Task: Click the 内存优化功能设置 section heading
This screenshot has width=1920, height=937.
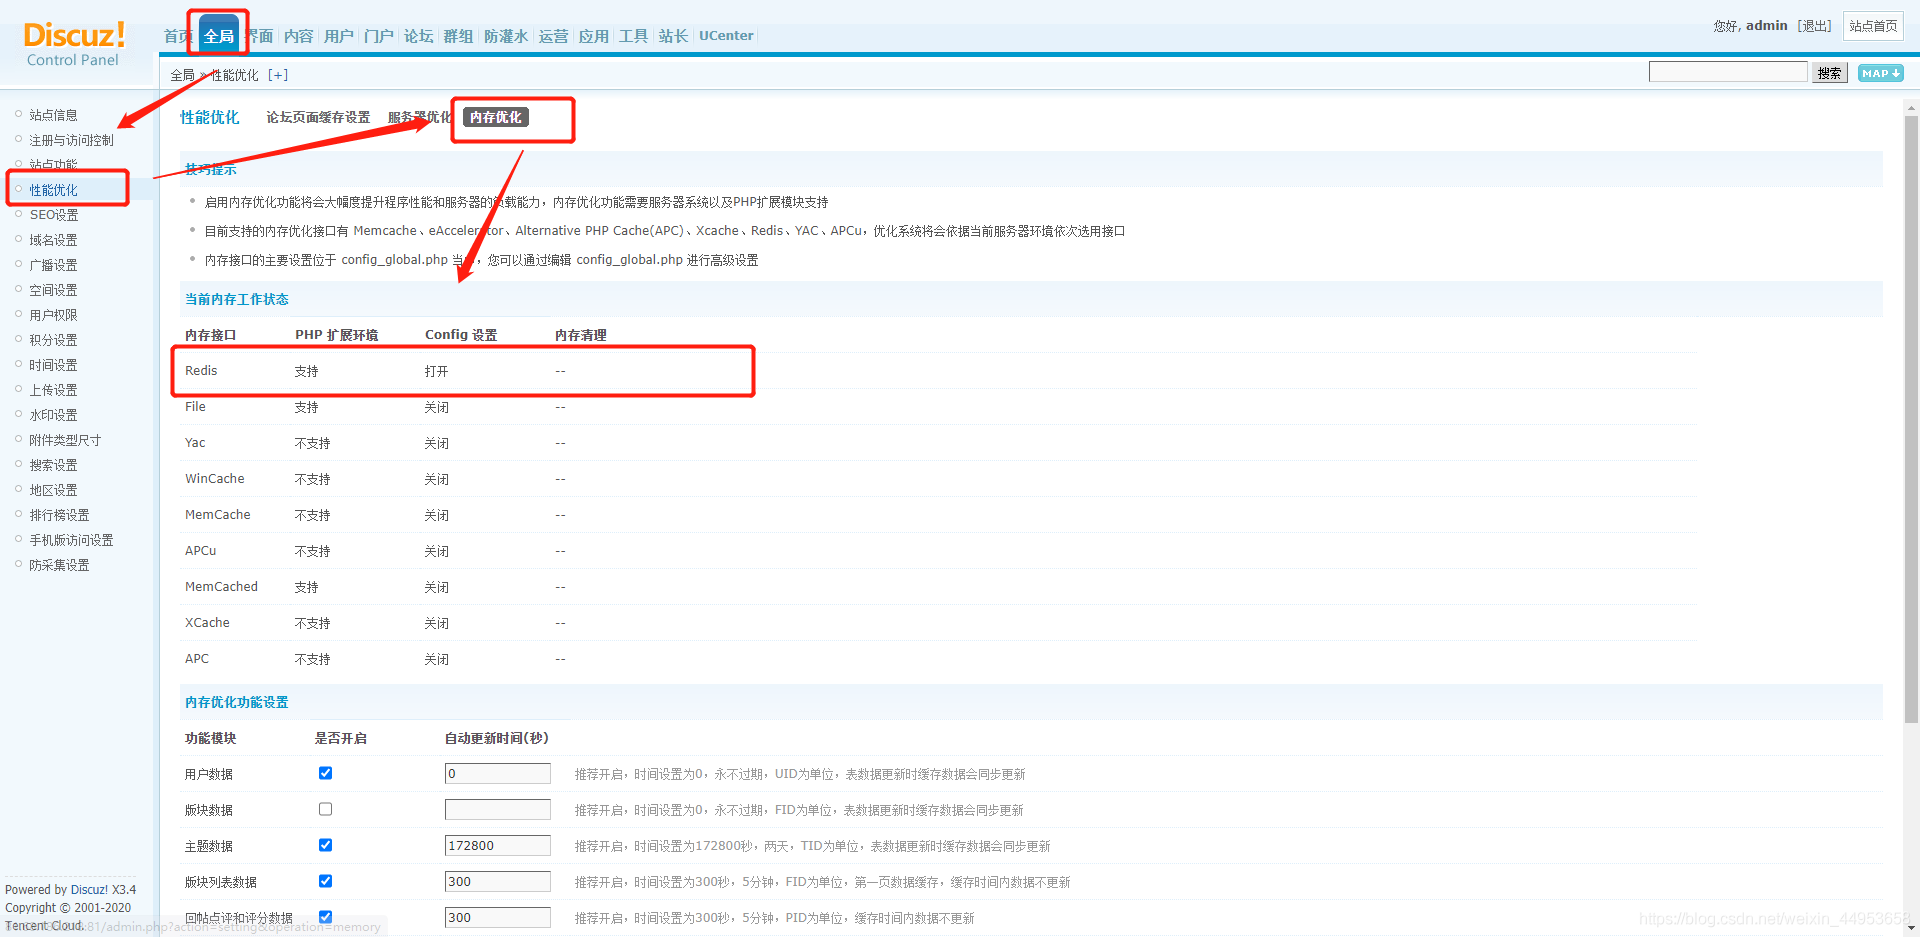Action: point(236,702)
